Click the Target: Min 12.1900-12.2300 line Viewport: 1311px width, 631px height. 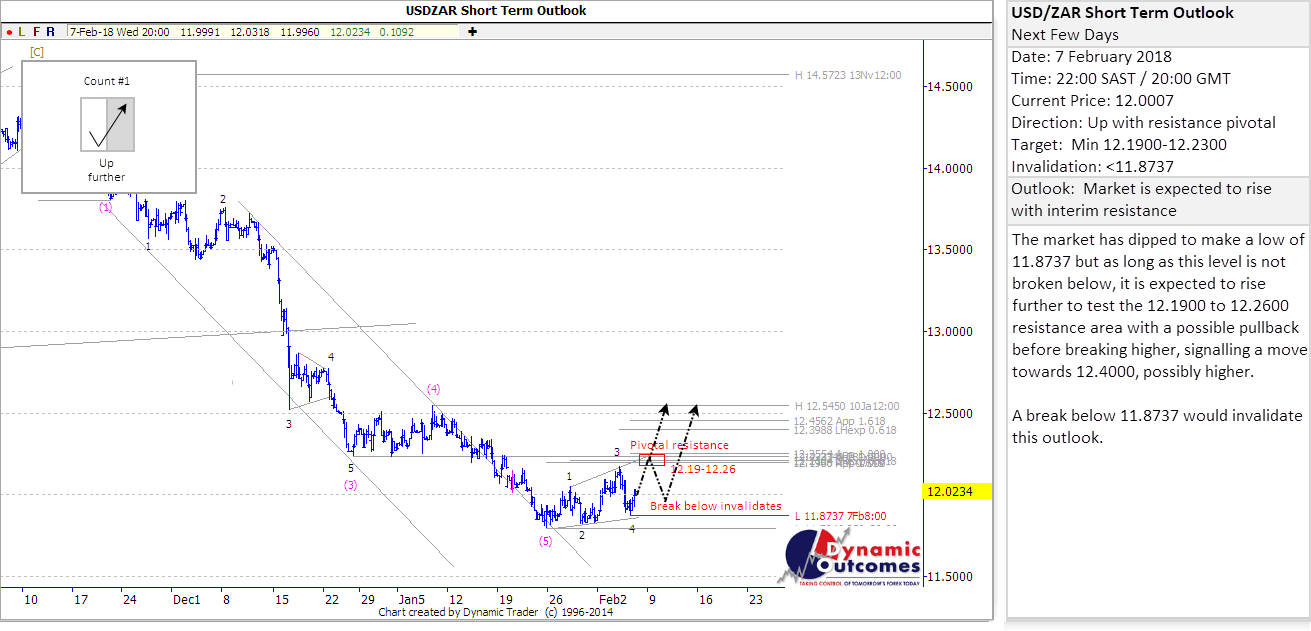click(1119, 145)
